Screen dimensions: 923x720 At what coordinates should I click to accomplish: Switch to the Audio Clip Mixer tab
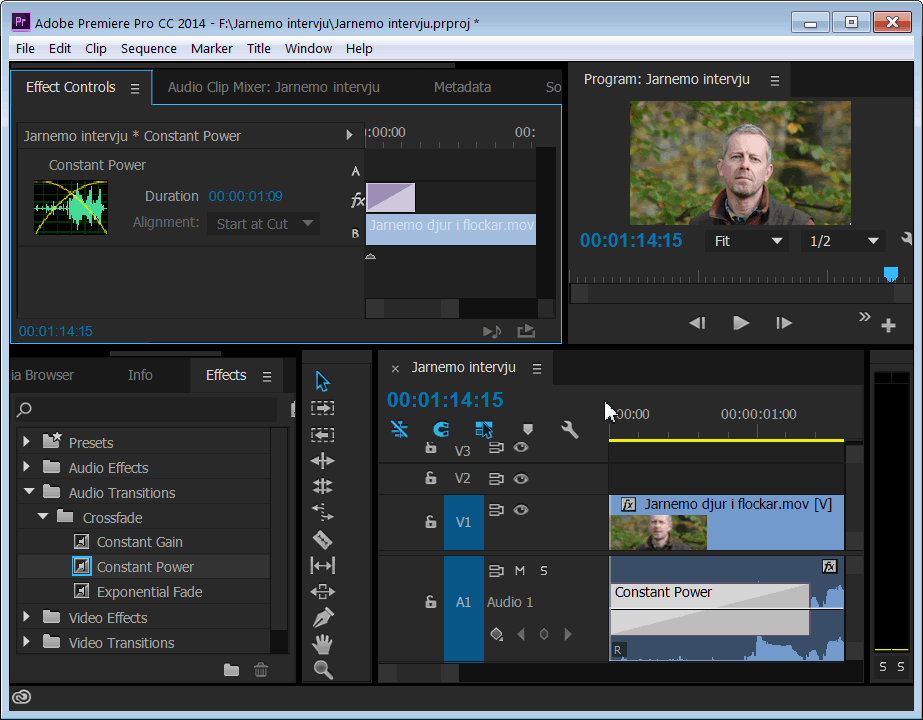(x=273, y=87)
